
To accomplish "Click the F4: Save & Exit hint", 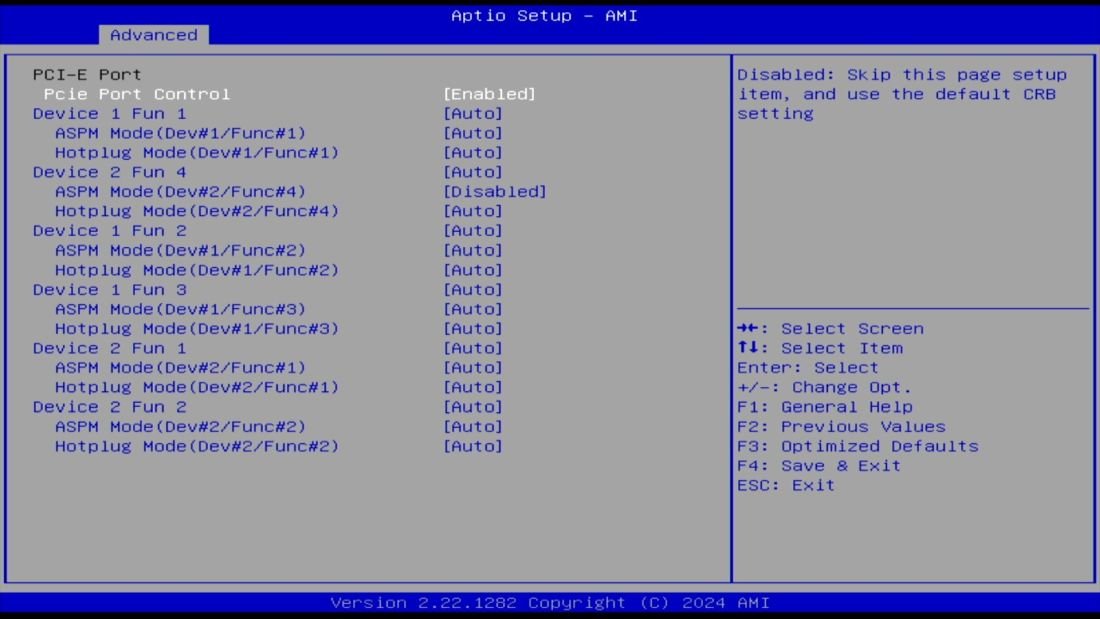I will pos(819,466).
